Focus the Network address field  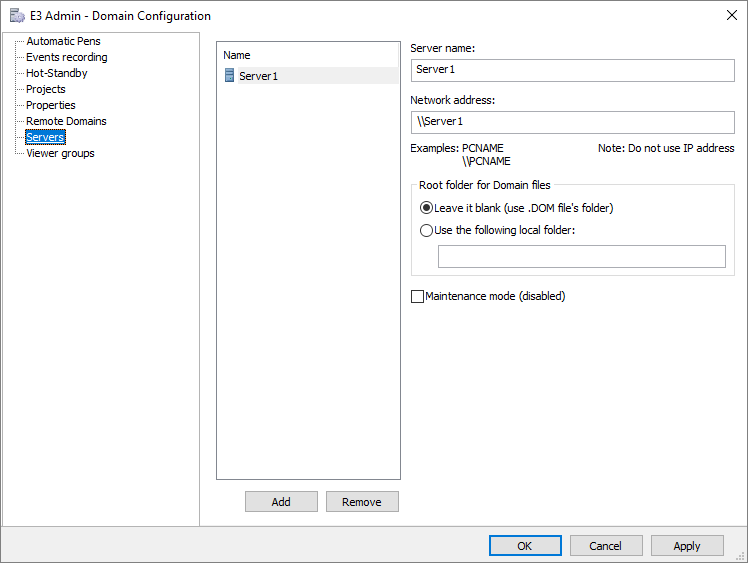tap(572, 122)
